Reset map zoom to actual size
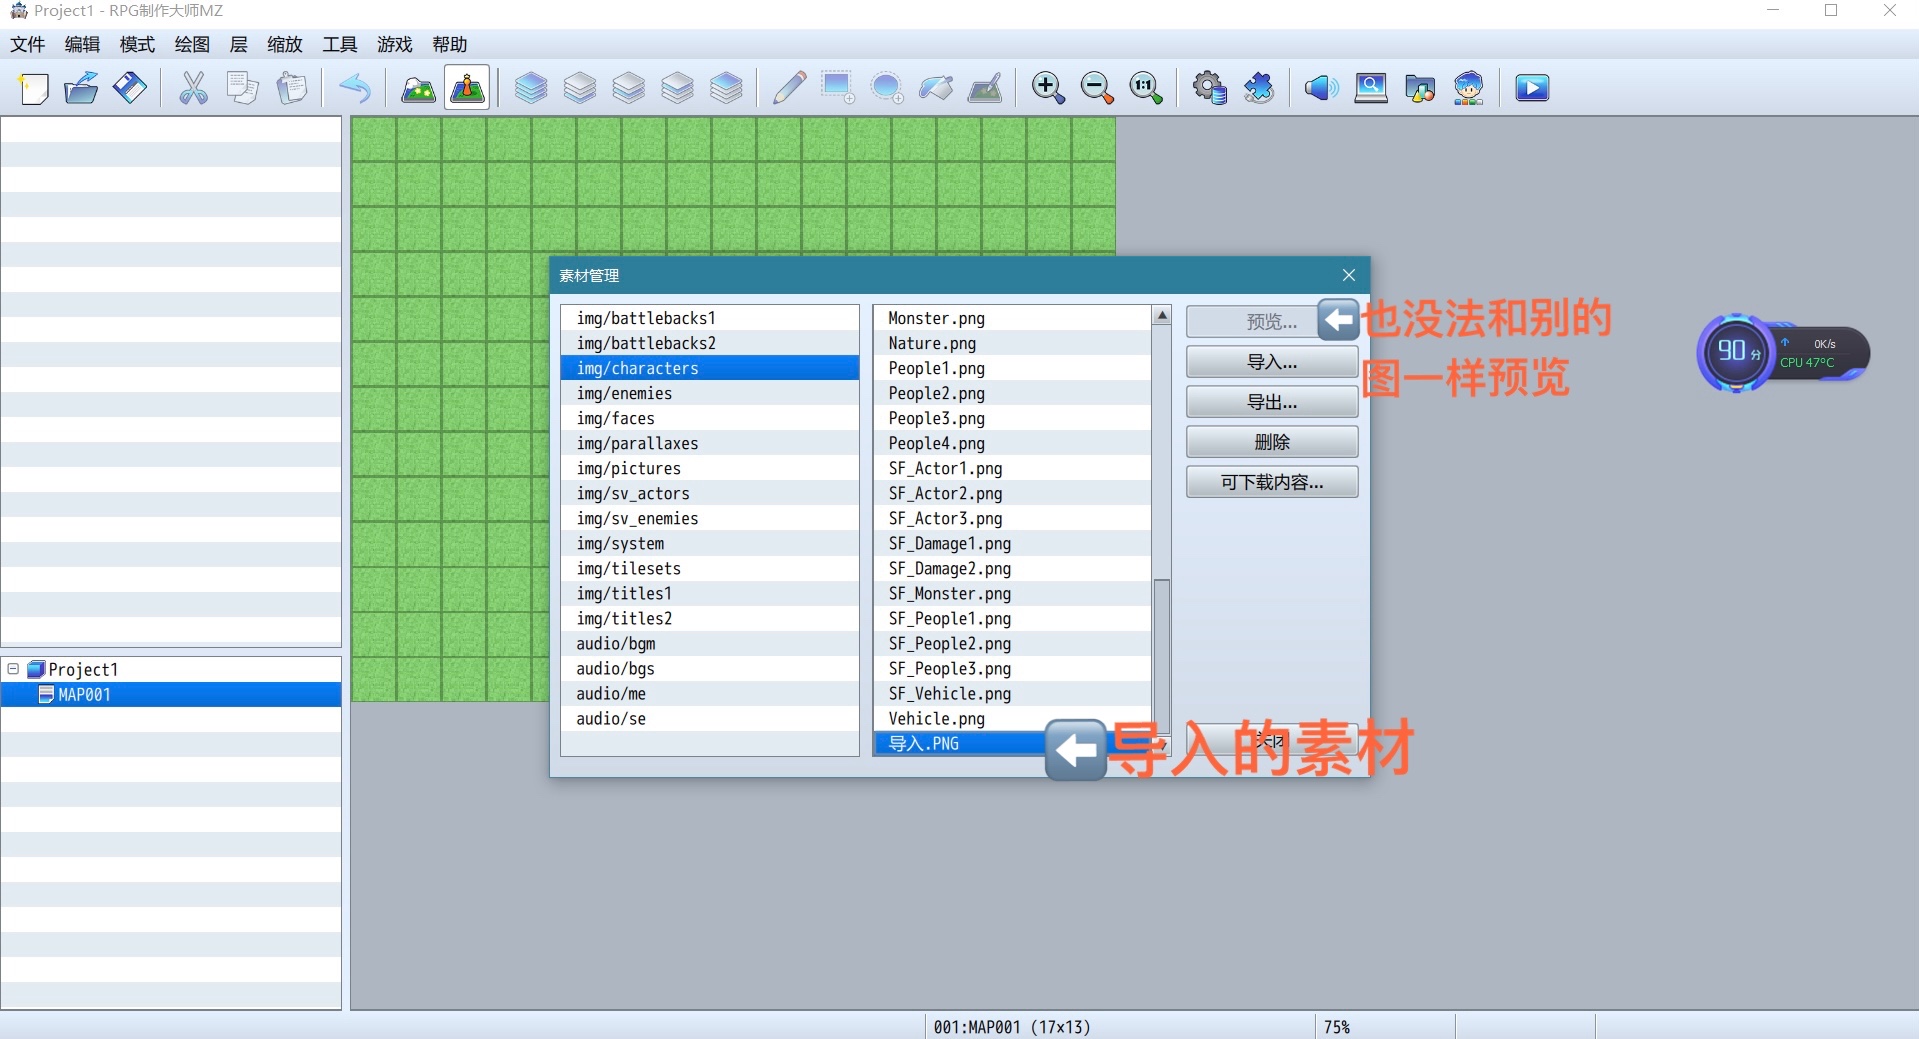 coord(1146,88)
